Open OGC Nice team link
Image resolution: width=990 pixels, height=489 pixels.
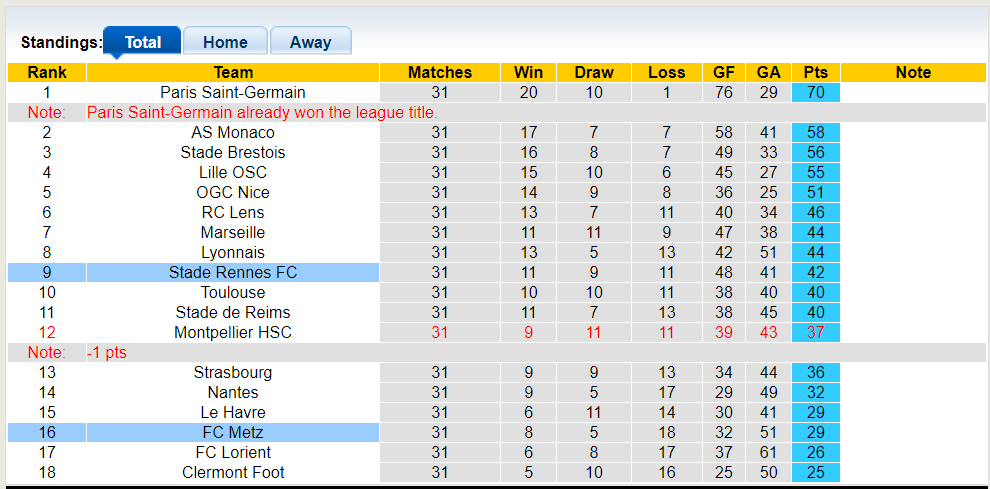click(x=233, y=192)
